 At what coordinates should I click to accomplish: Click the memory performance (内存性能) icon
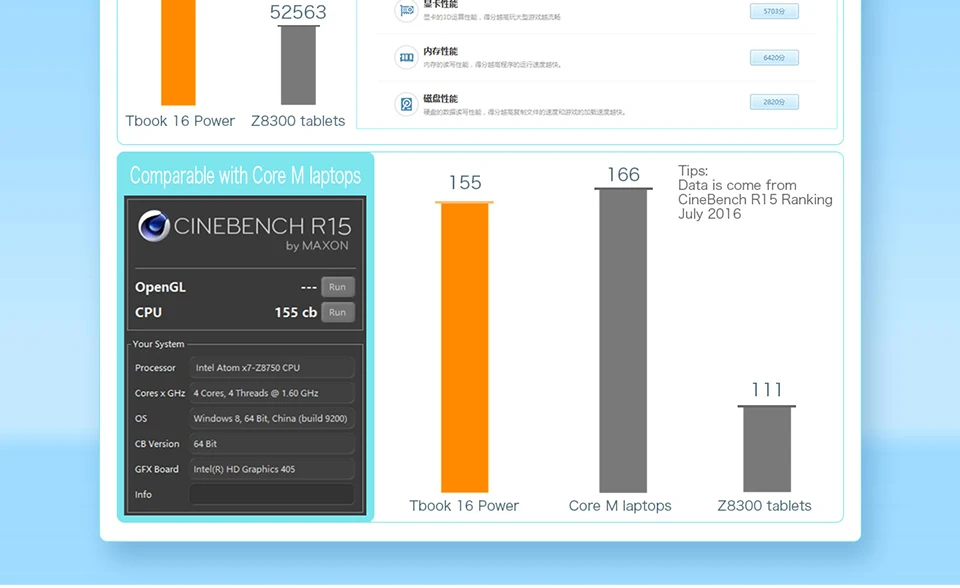[406, 58]
